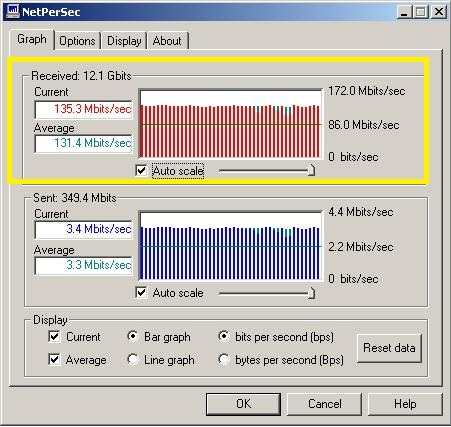Image resolution: width=451 pixels, height=427 pixels.
Task: Open Help for NetPerSec
Action: [x=405, y=404]
